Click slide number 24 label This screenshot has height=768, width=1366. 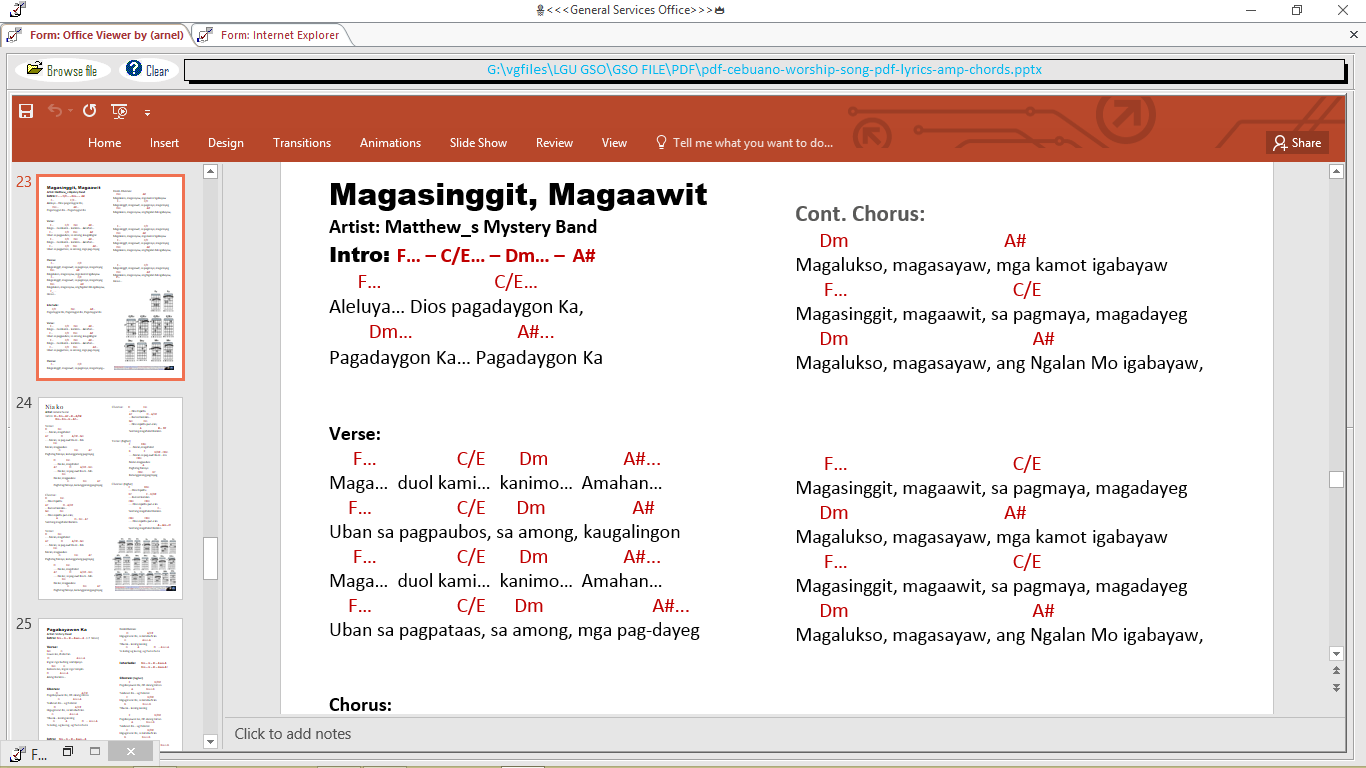[x=24, y=403]
